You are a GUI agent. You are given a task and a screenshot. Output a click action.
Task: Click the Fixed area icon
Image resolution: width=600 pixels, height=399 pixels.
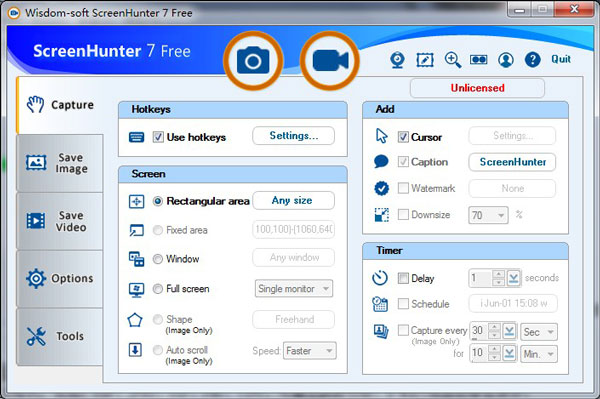coord(137,230)
